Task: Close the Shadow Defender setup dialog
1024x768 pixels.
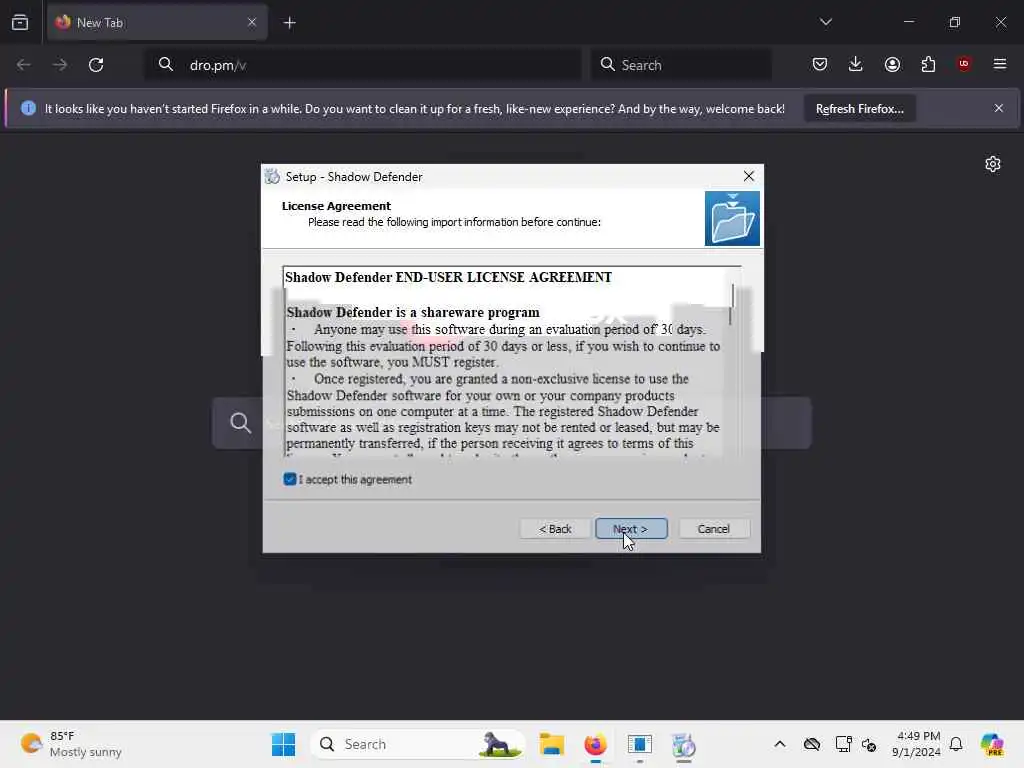Action: click(748, 176)
